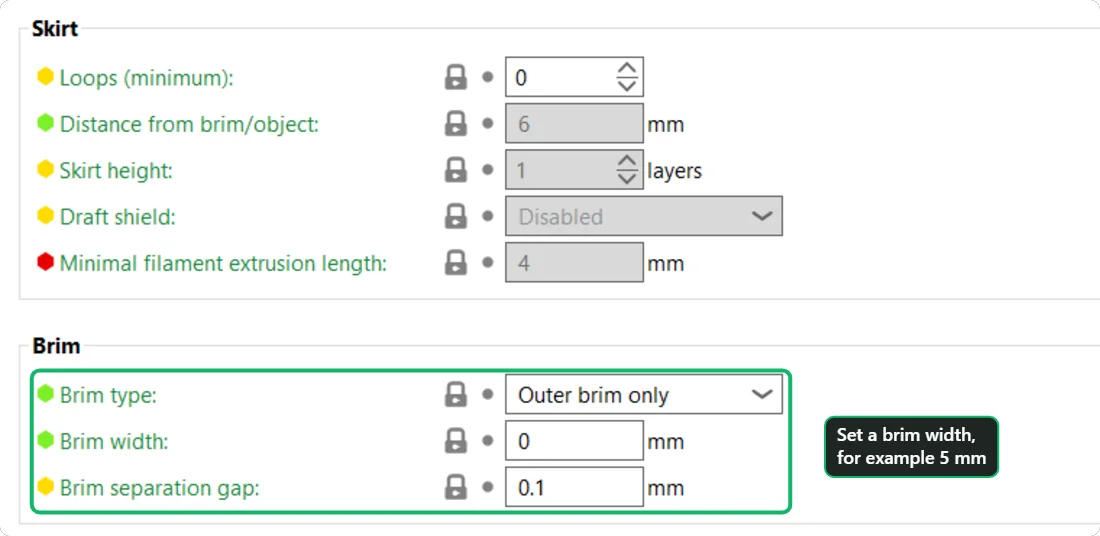Click the Minimal filament extrusion length label
Viewport: 1100px width, 536px height.
pyautogui.click(x=223, y=263)
